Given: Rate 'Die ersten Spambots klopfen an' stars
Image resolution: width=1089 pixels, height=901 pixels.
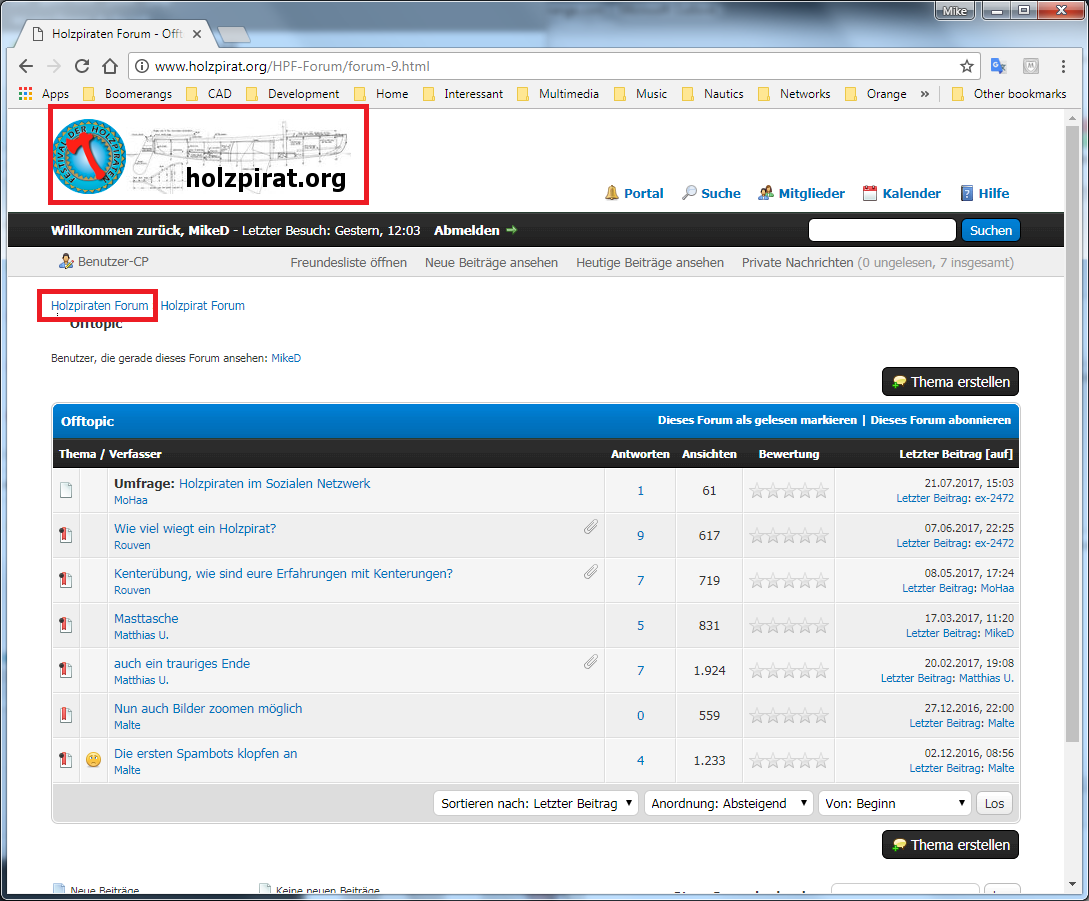Looking at the screenshot, I should [789, 761].
